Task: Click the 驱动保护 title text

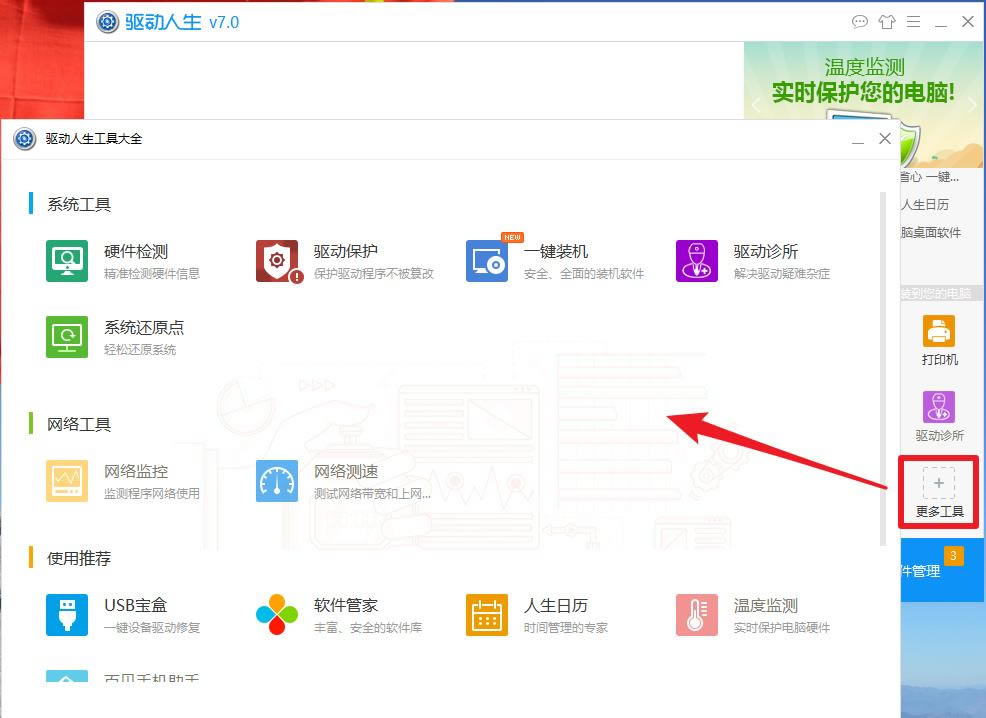Action: (x=346, y=251)
